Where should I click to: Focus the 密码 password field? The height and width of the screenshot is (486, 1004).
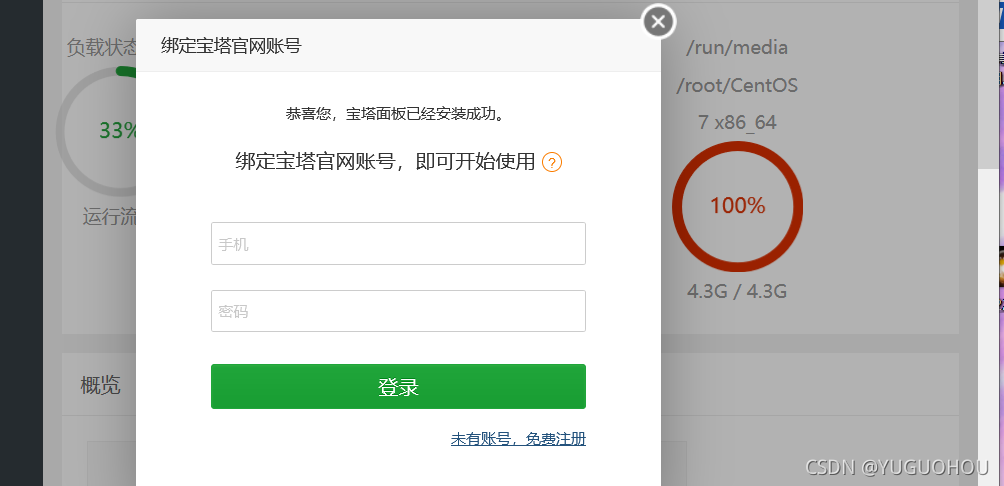click(x=398, y=311)
